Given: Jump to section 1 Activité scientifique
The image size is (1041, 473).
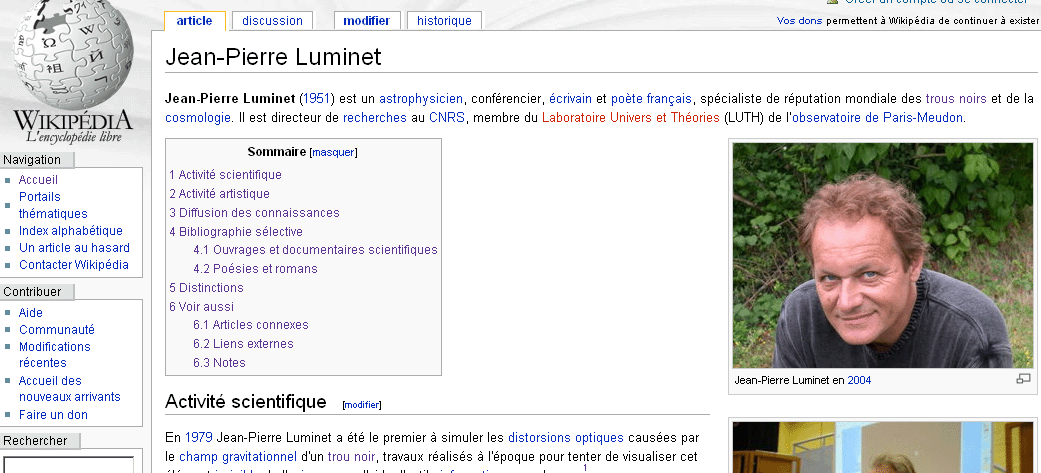Looking at the screenshot, I should click(x=225, y=175).
